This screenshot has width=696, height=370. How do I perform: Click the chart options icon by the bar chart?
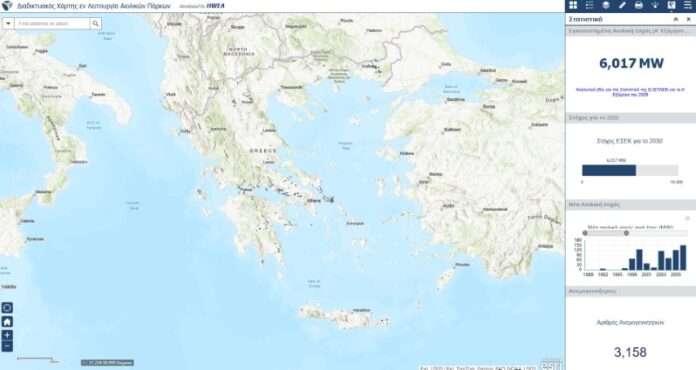coord(688,218)
